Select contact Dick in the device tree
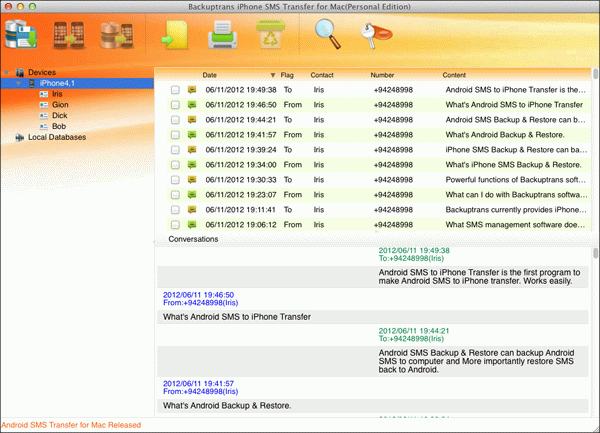600x433 pixels. point(60,116)
